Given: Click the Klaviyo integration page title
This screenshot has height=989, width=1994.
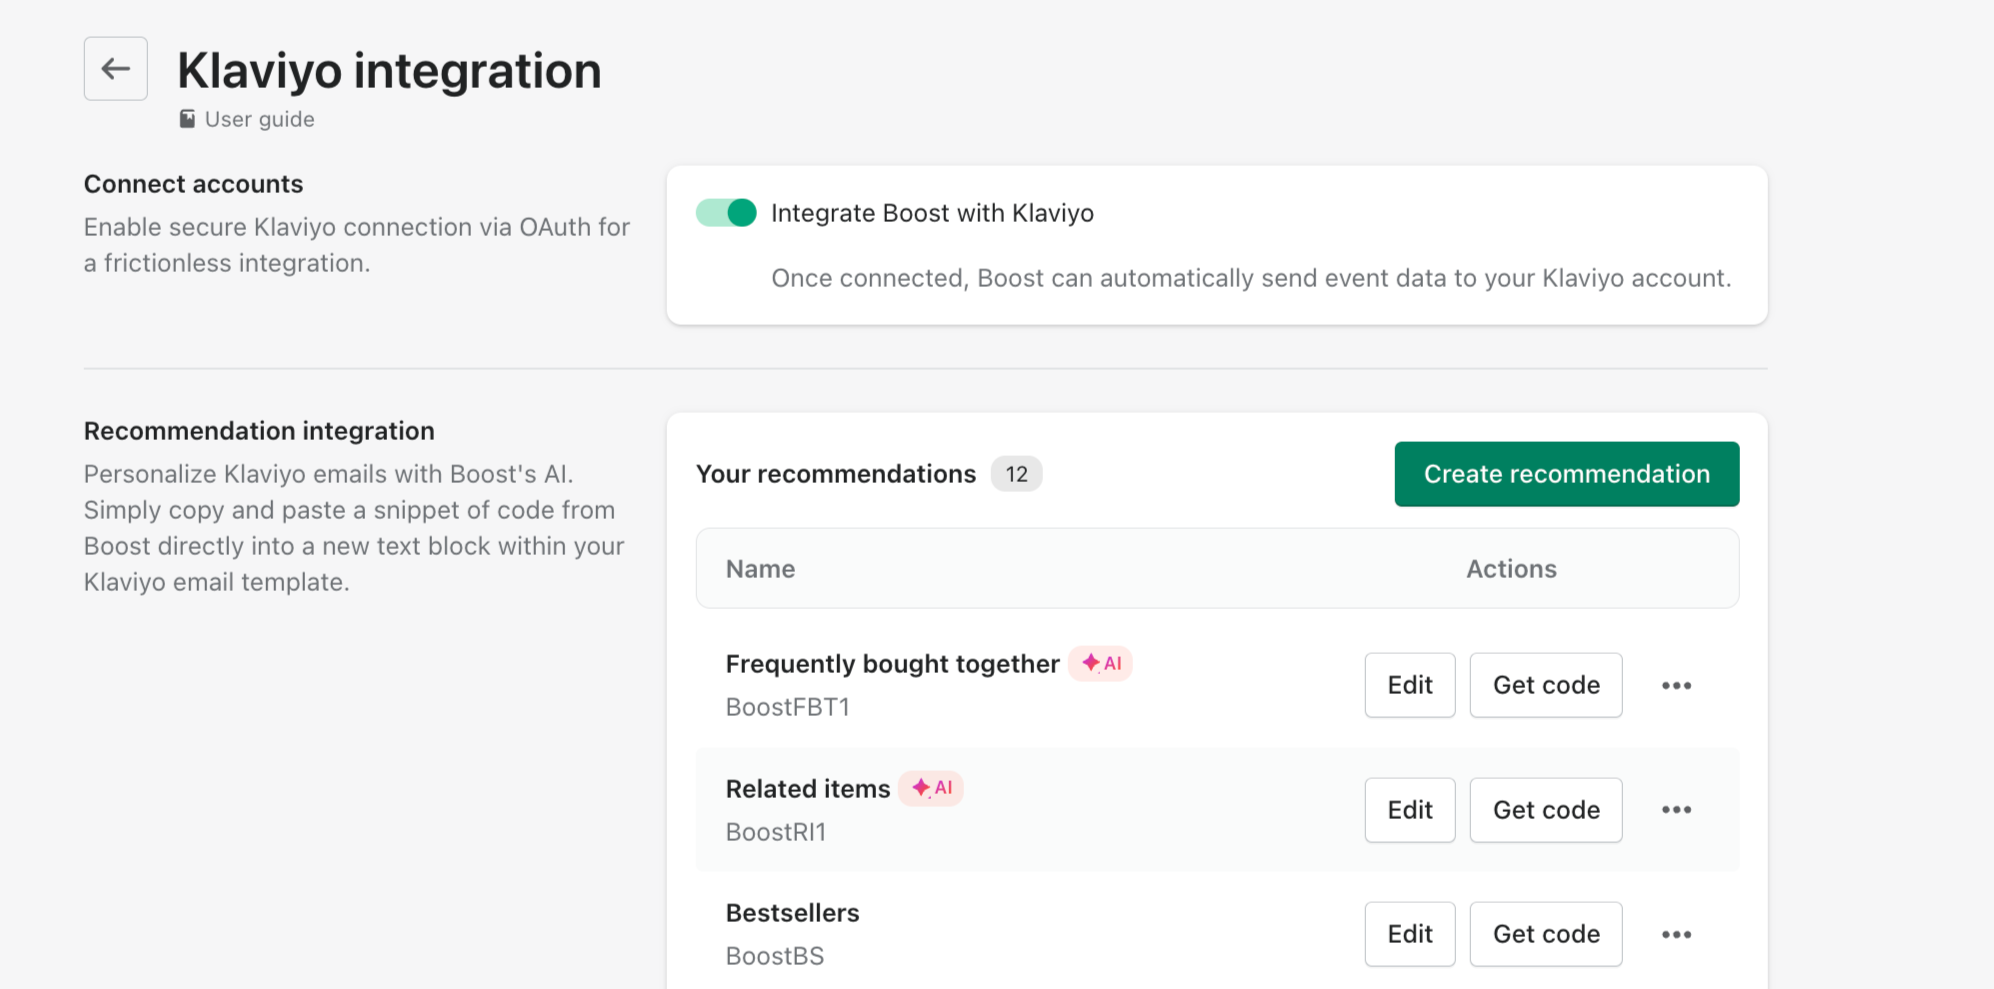Looking at the screenshot, I should click(x=390, y=71).
